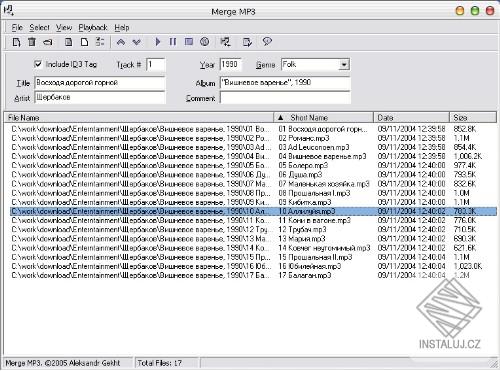Viewport: 500px width, 371px height.
Task: Click the add files toolbar icon
Action: point(16,42)
